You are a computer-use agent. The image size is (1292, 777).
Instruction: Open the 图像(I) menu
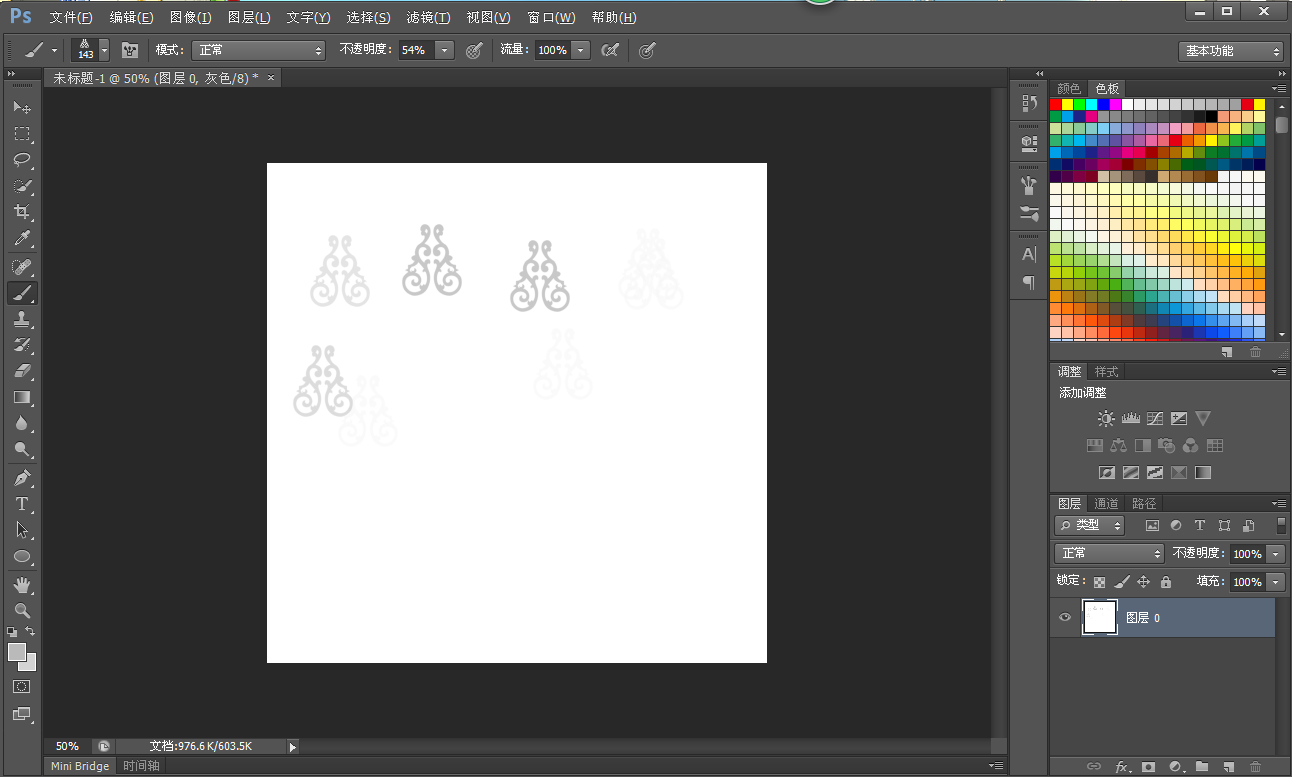click(190, 18)
